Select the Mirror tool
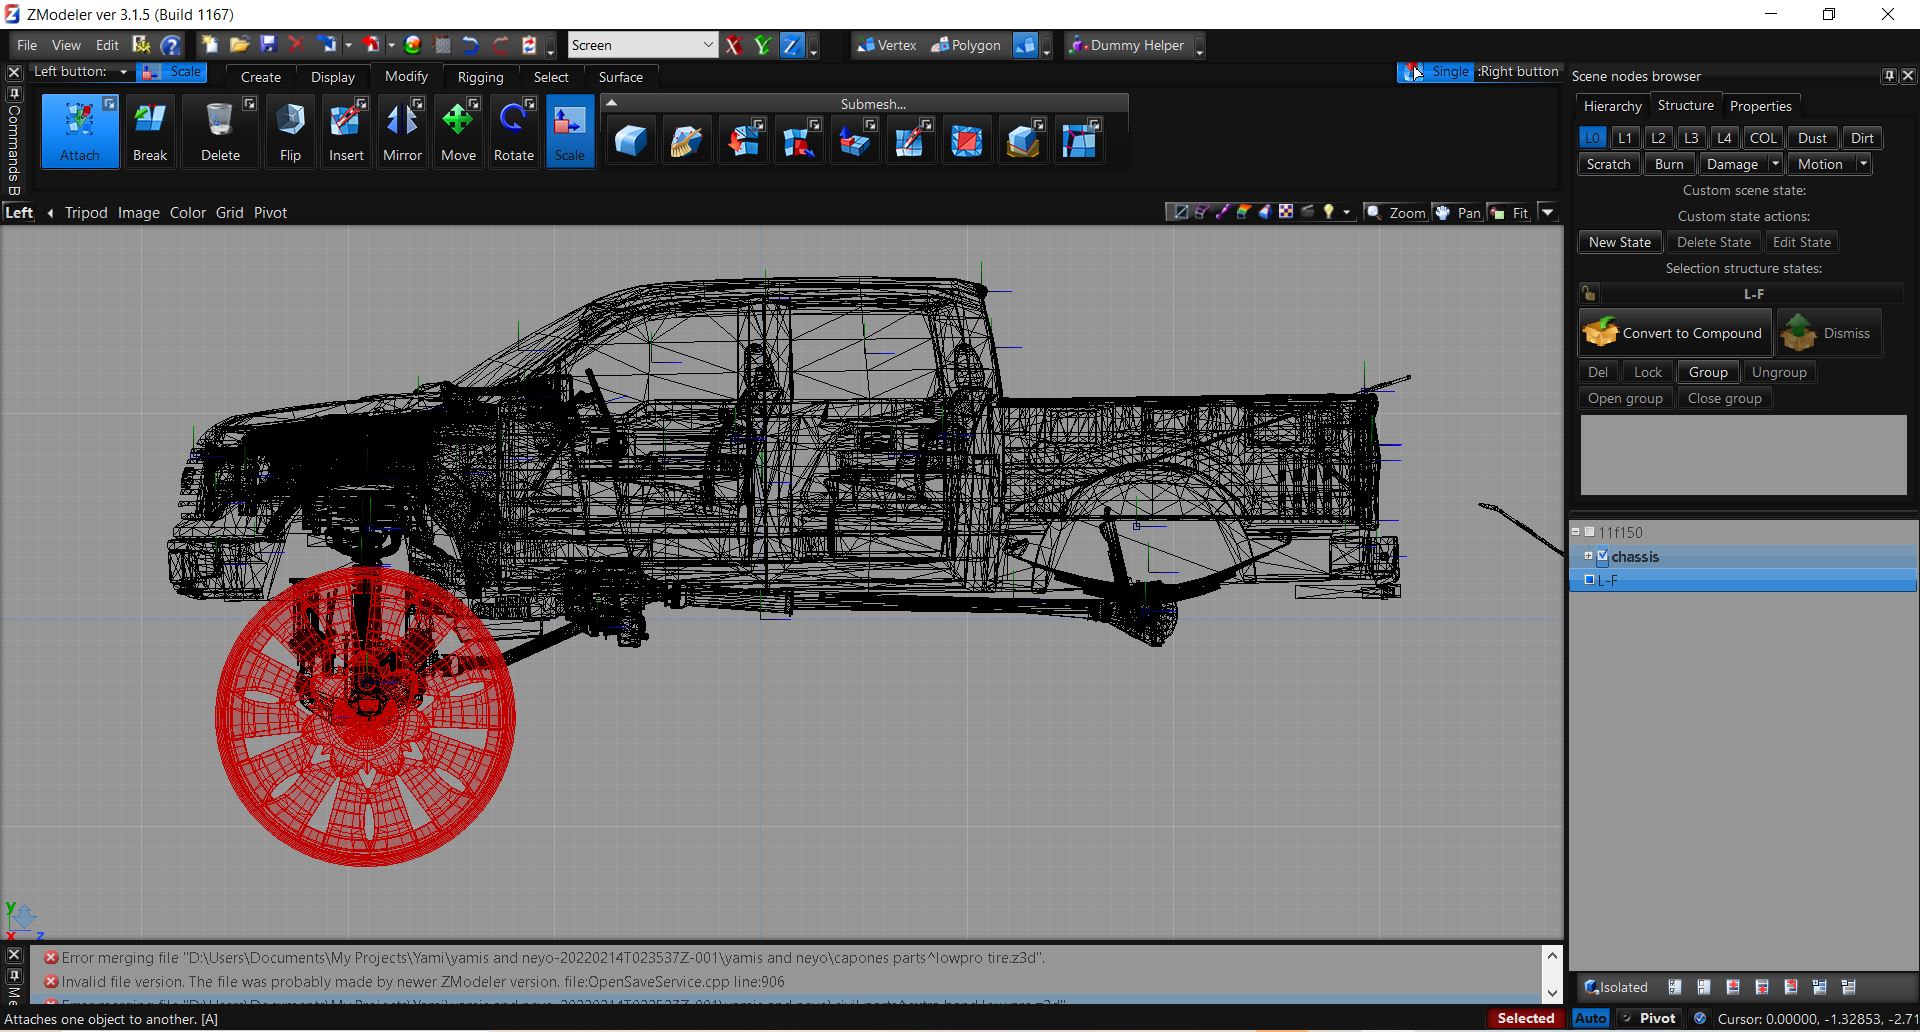Viewport: 1920px width, 1032px height. (x=402, y=130)
